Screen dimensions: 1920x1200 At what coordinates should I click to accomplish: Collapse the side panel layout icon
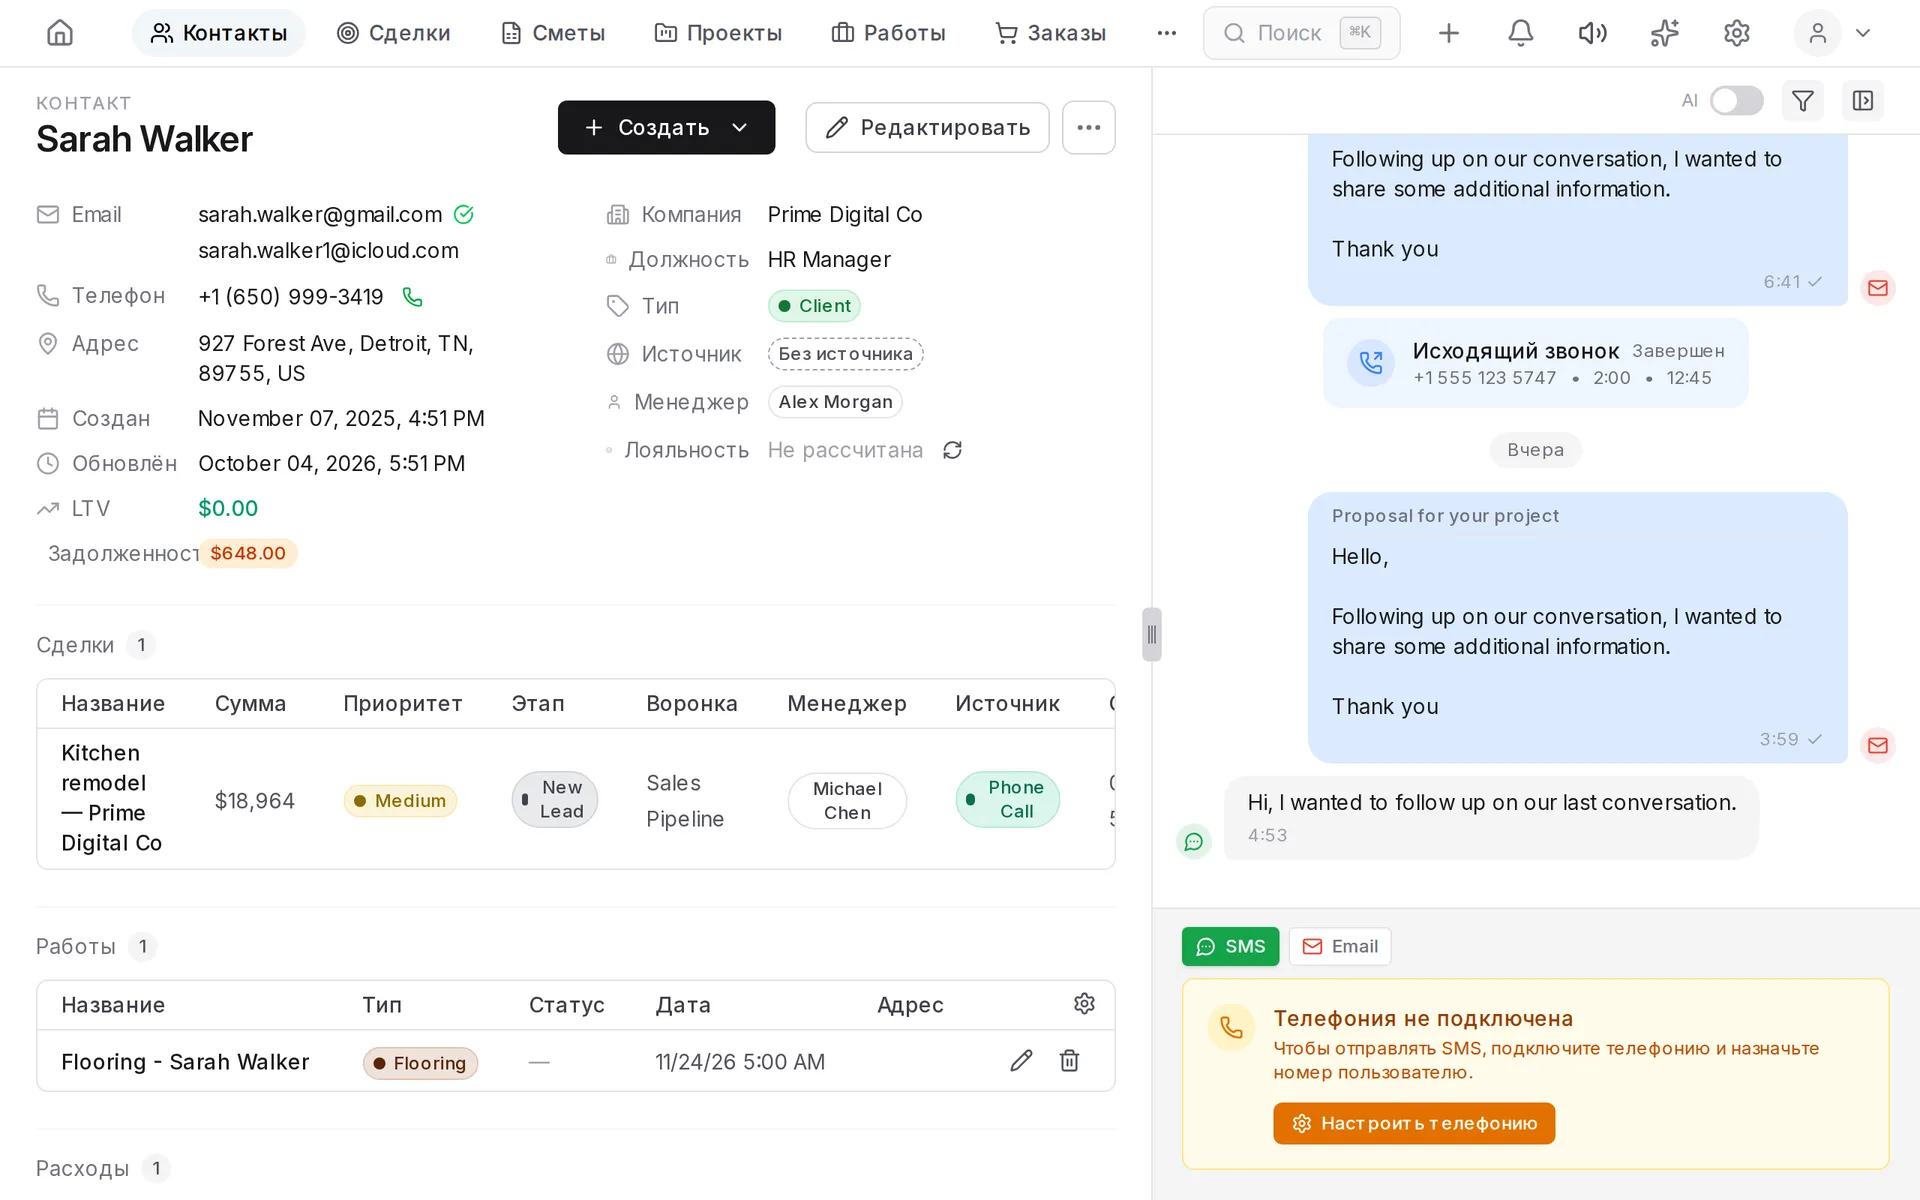(x=1862, y=101)
